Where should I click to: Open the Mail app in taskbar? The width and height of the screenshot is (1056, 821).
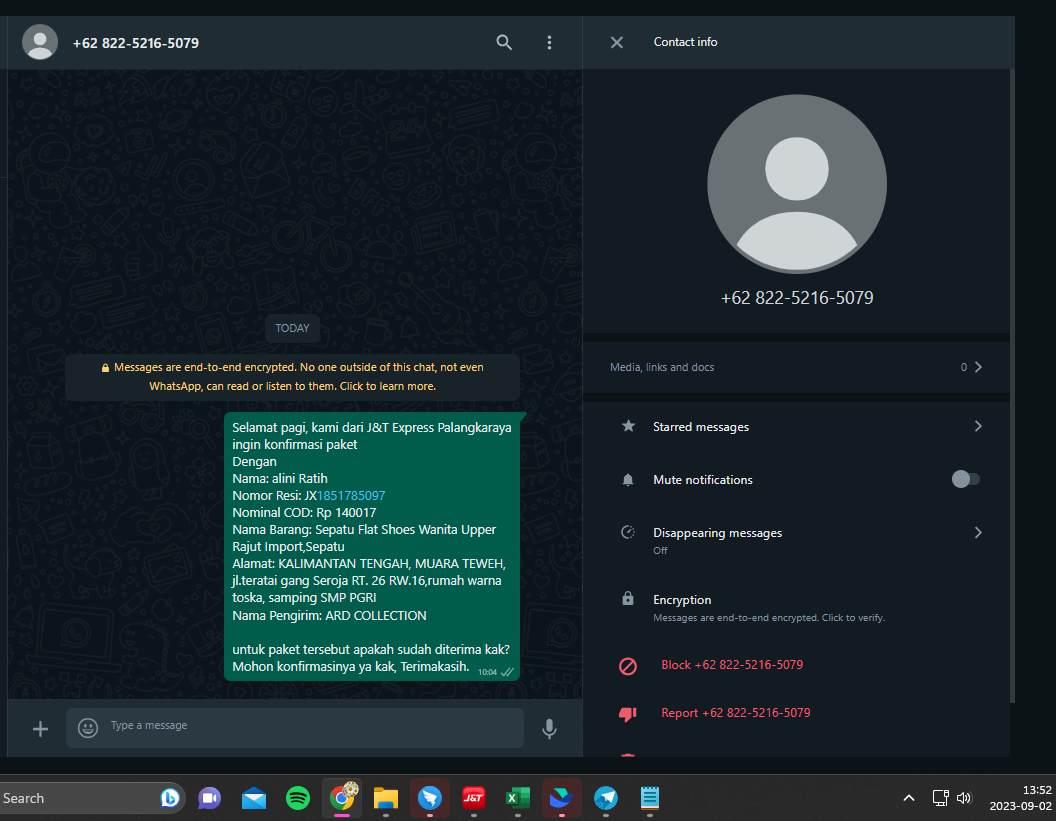point(254,799)
